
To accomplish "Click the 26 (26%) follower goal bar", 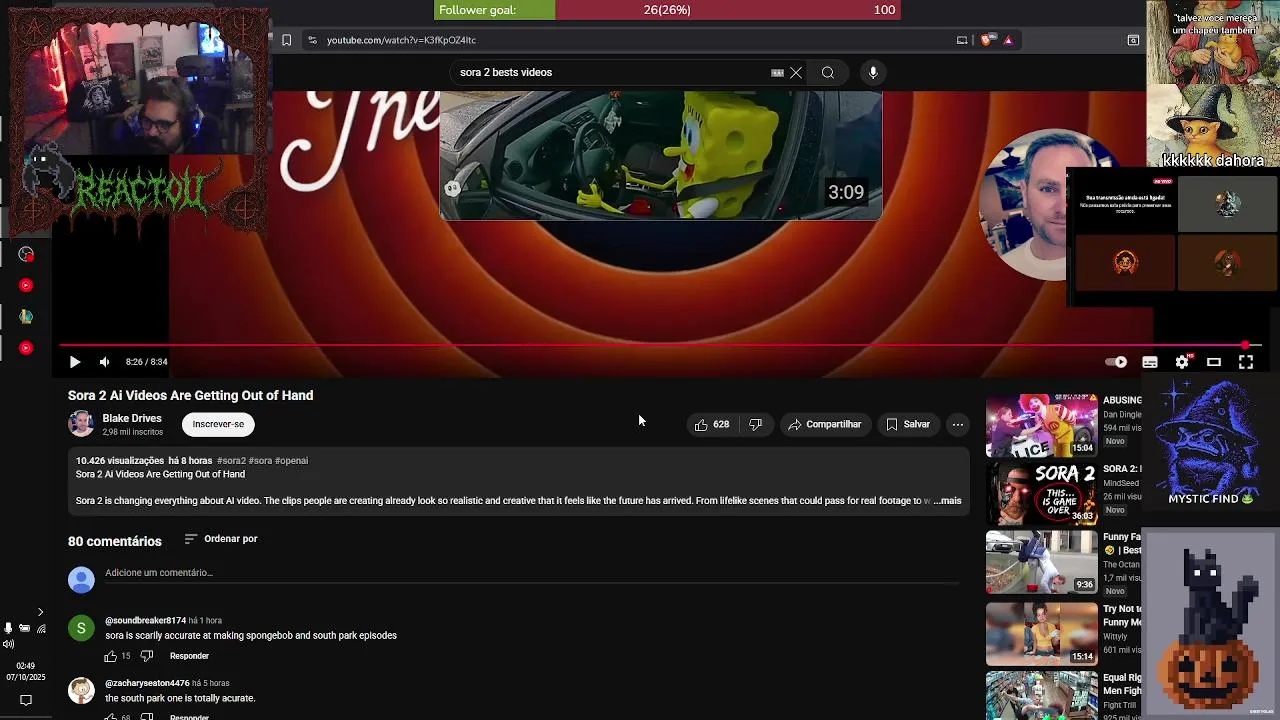I will [x=667, y=10].
